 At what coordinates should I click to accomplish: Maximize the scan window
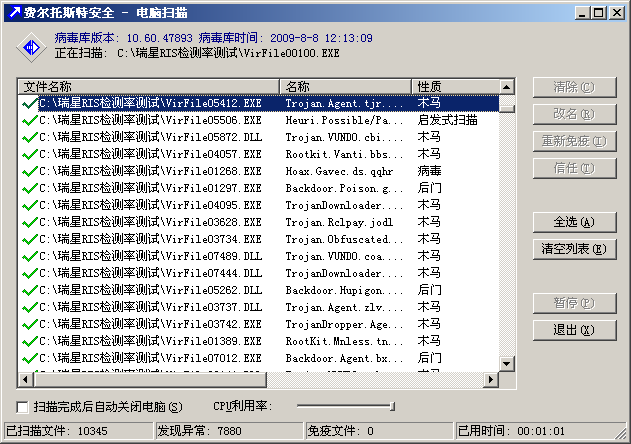click(598, 13)
